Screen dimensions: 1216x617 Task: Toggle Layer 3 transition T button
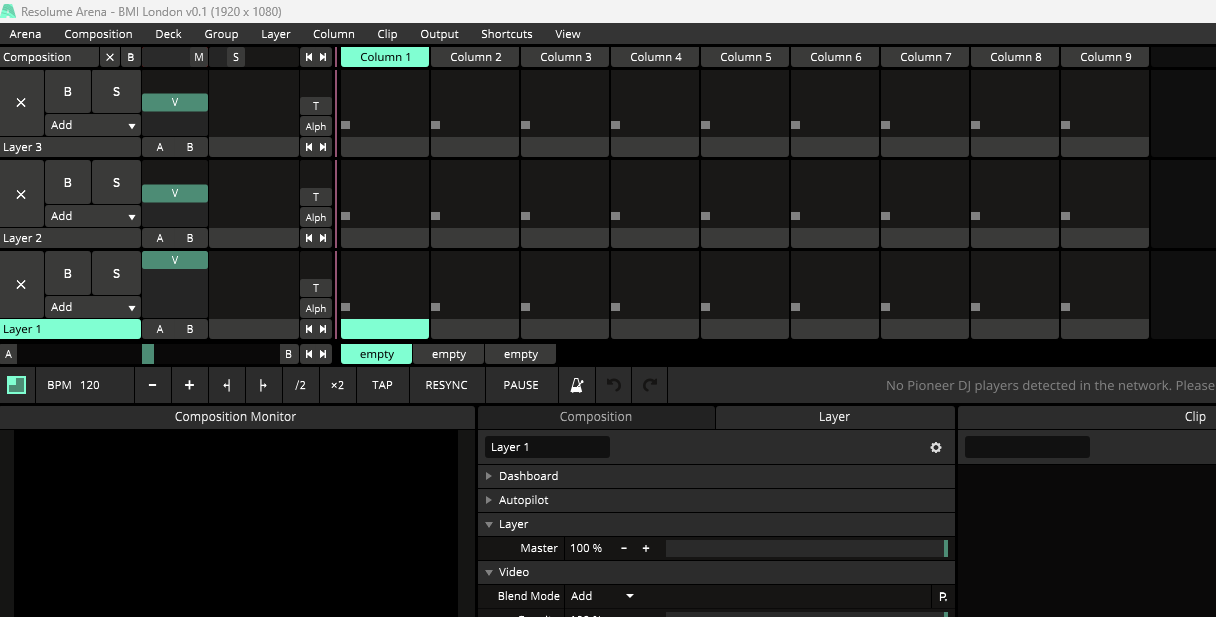pyautogui.click(x=316, y=106)
